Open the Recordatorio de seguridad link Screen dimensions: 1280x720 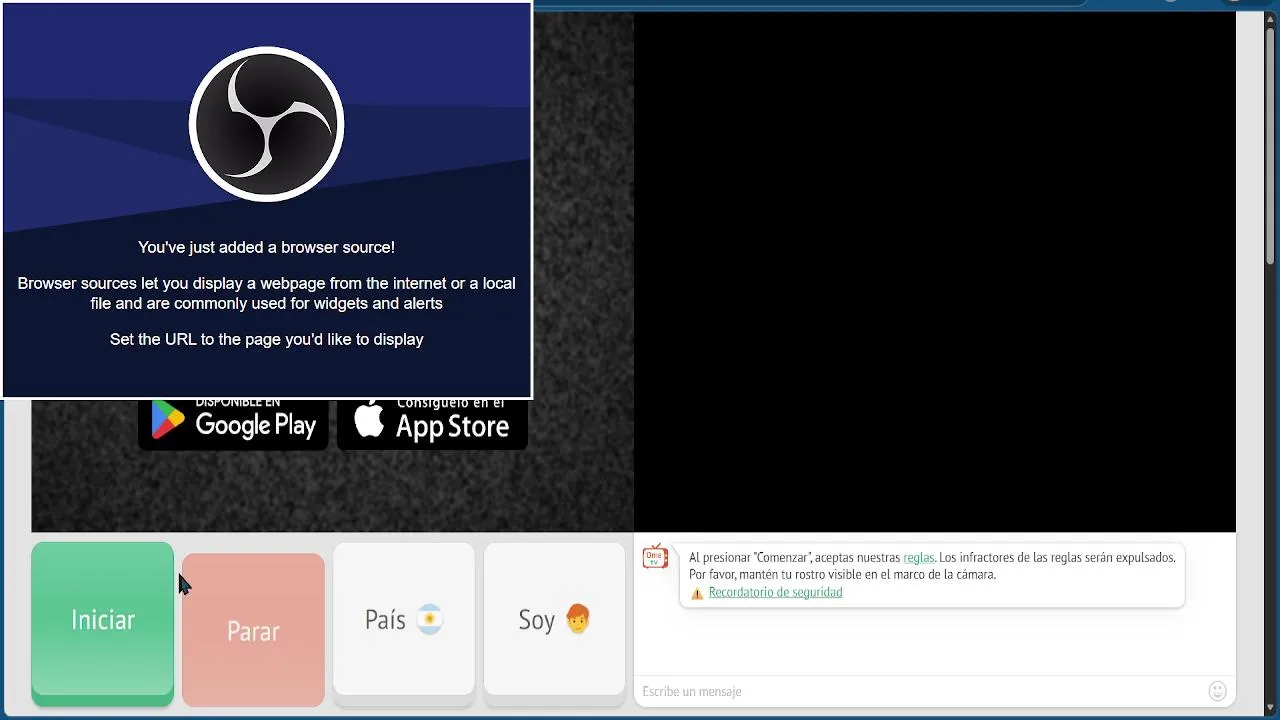pyautogui.click(x=775, y=592)
